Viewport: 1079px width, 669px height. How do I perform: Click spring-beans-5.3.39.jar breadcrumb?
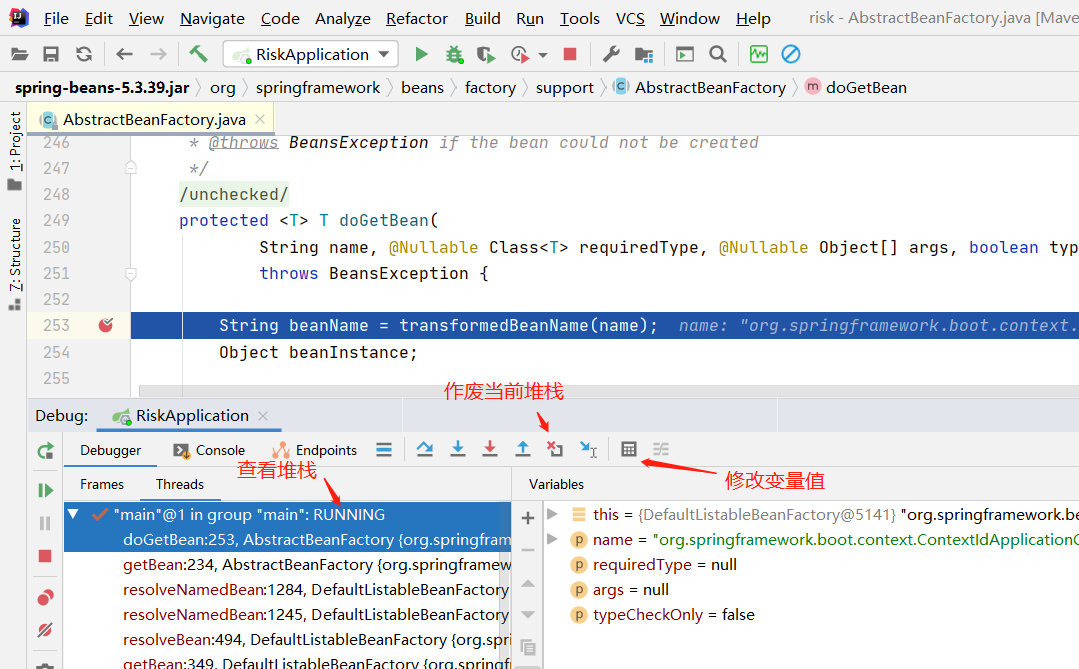102,87
